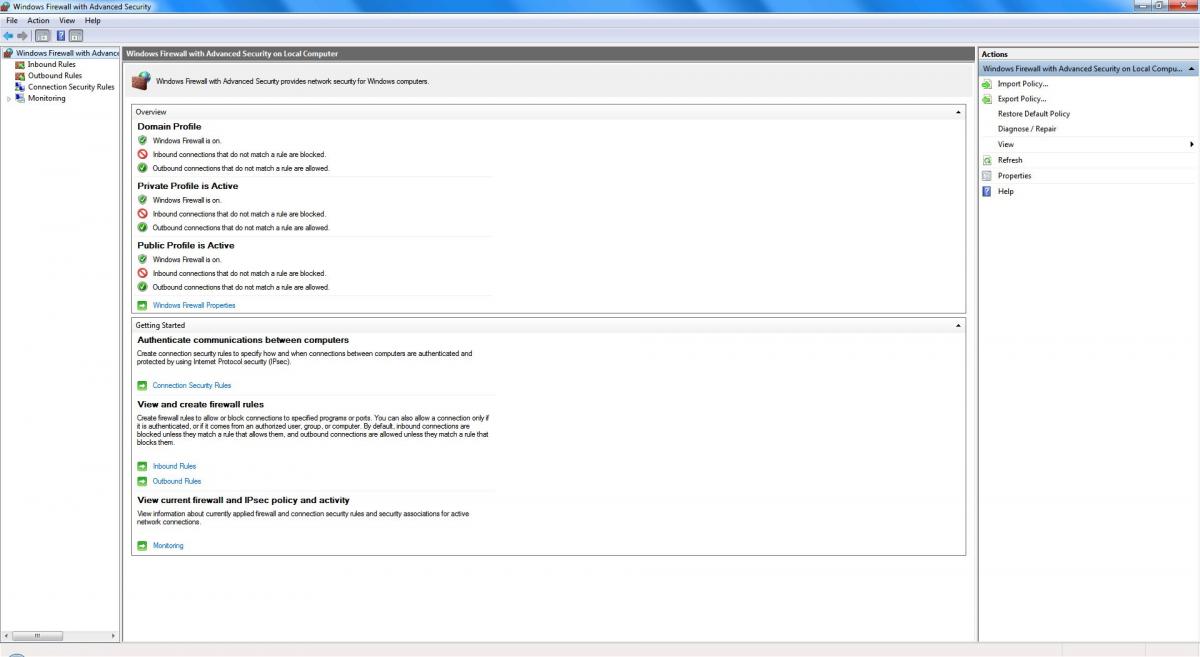Click 'View and create firewall rules' heading

(201, 405)
